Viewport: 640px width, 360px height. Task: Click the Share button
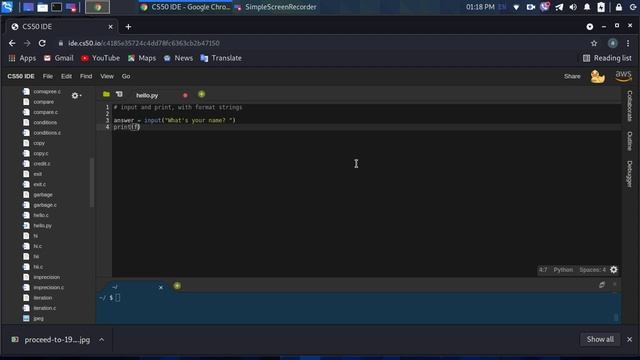[572, 76]
